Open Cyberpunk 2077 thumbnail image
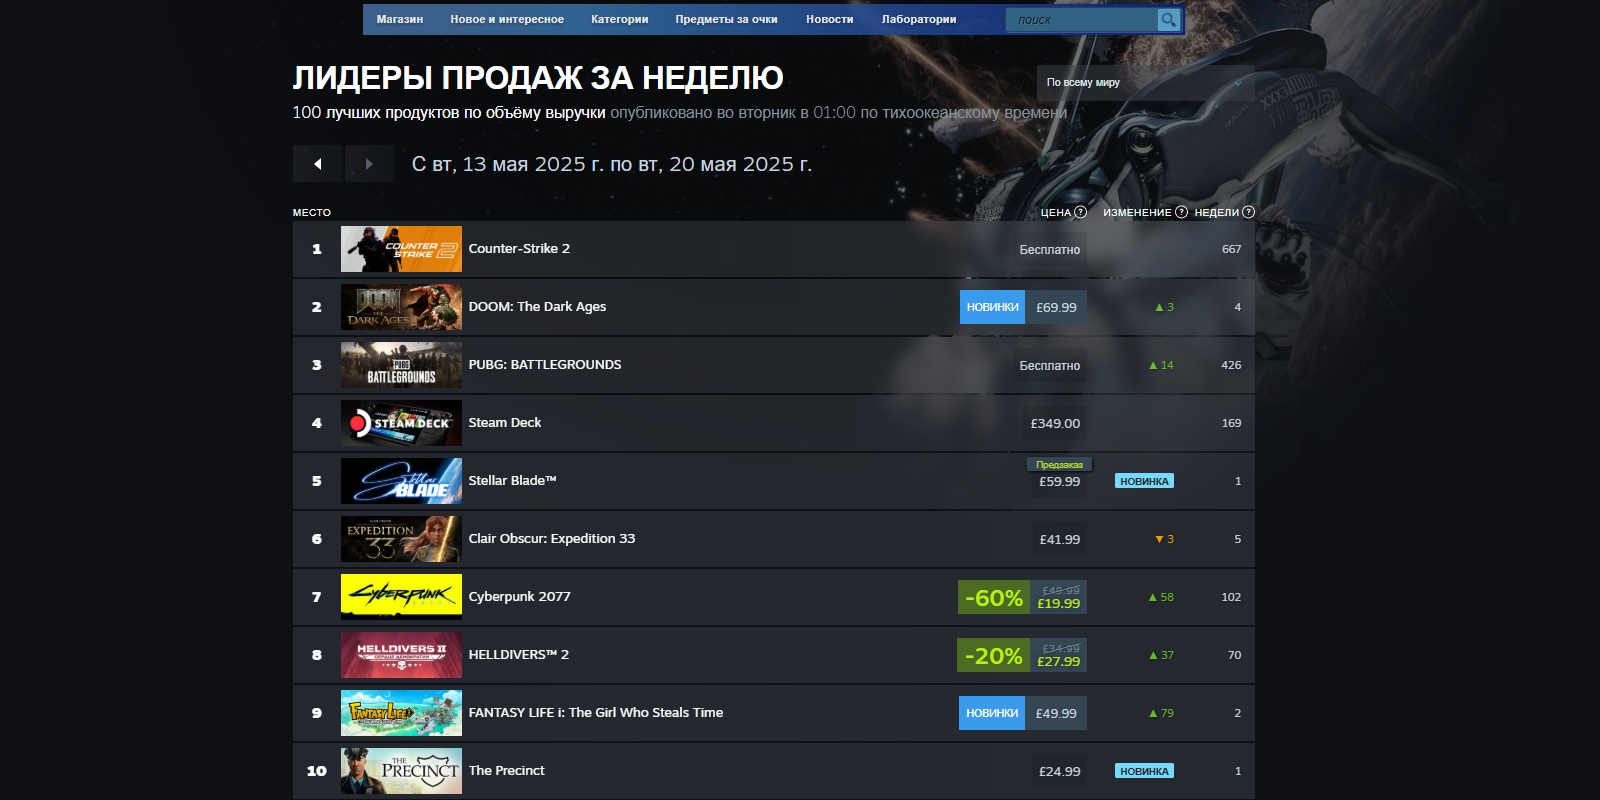This screenshot has height=800, width=1600. [401, 597]
